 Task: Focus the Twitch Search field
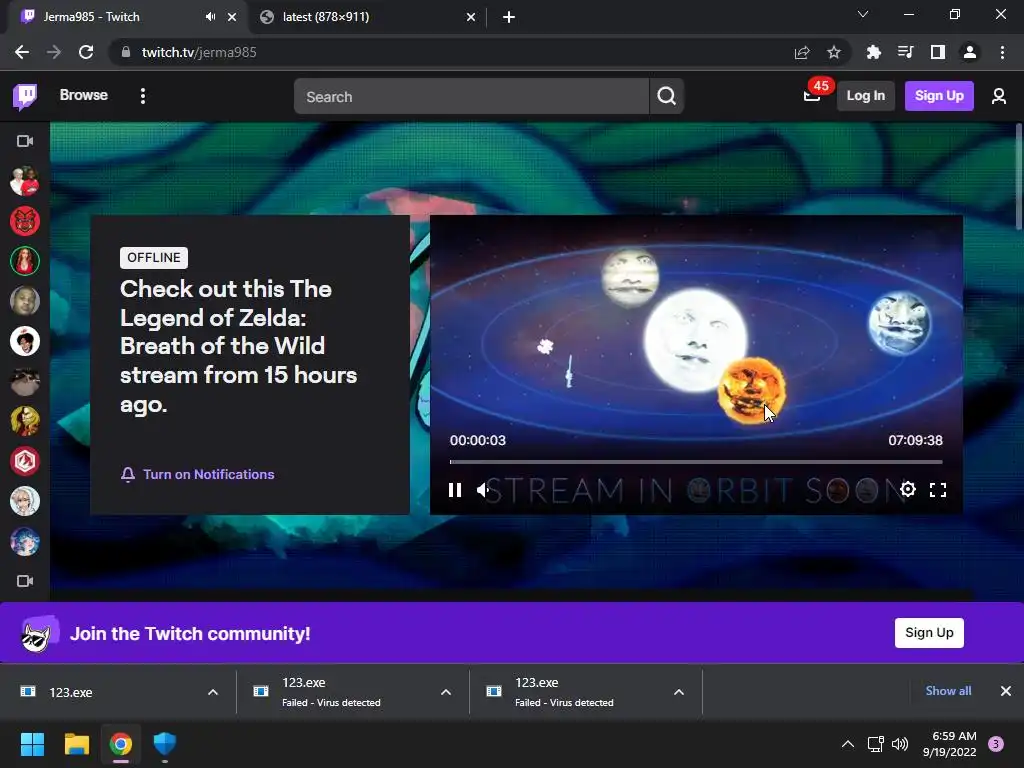coord(472,96)
